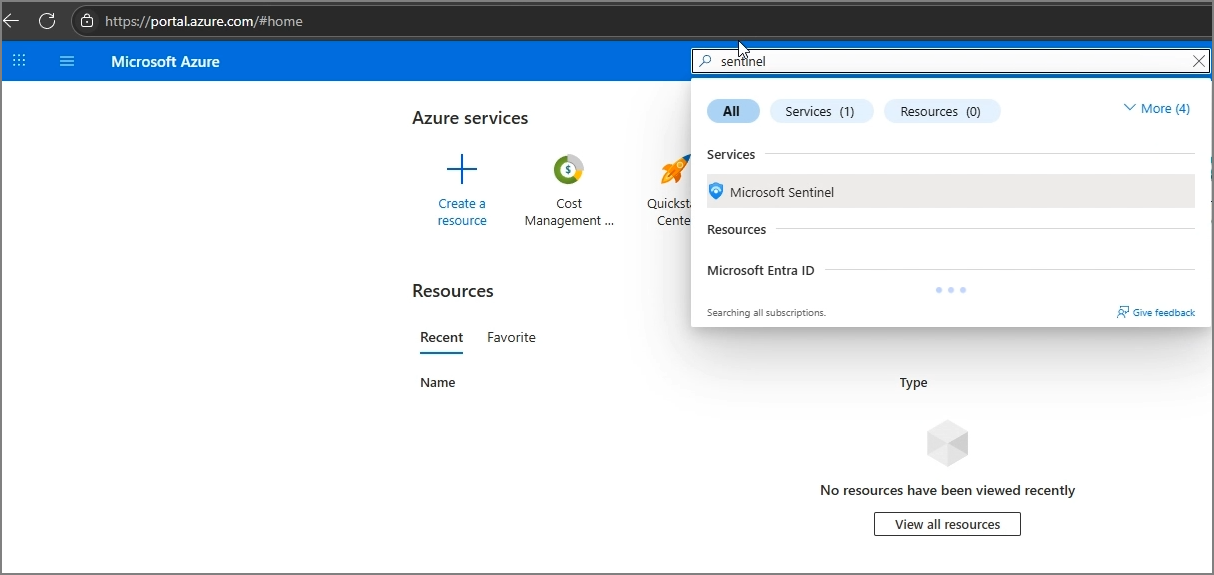This screenshot has height=575, width=1214.
Task: Click the Name column header
Action: click(437, 382)
